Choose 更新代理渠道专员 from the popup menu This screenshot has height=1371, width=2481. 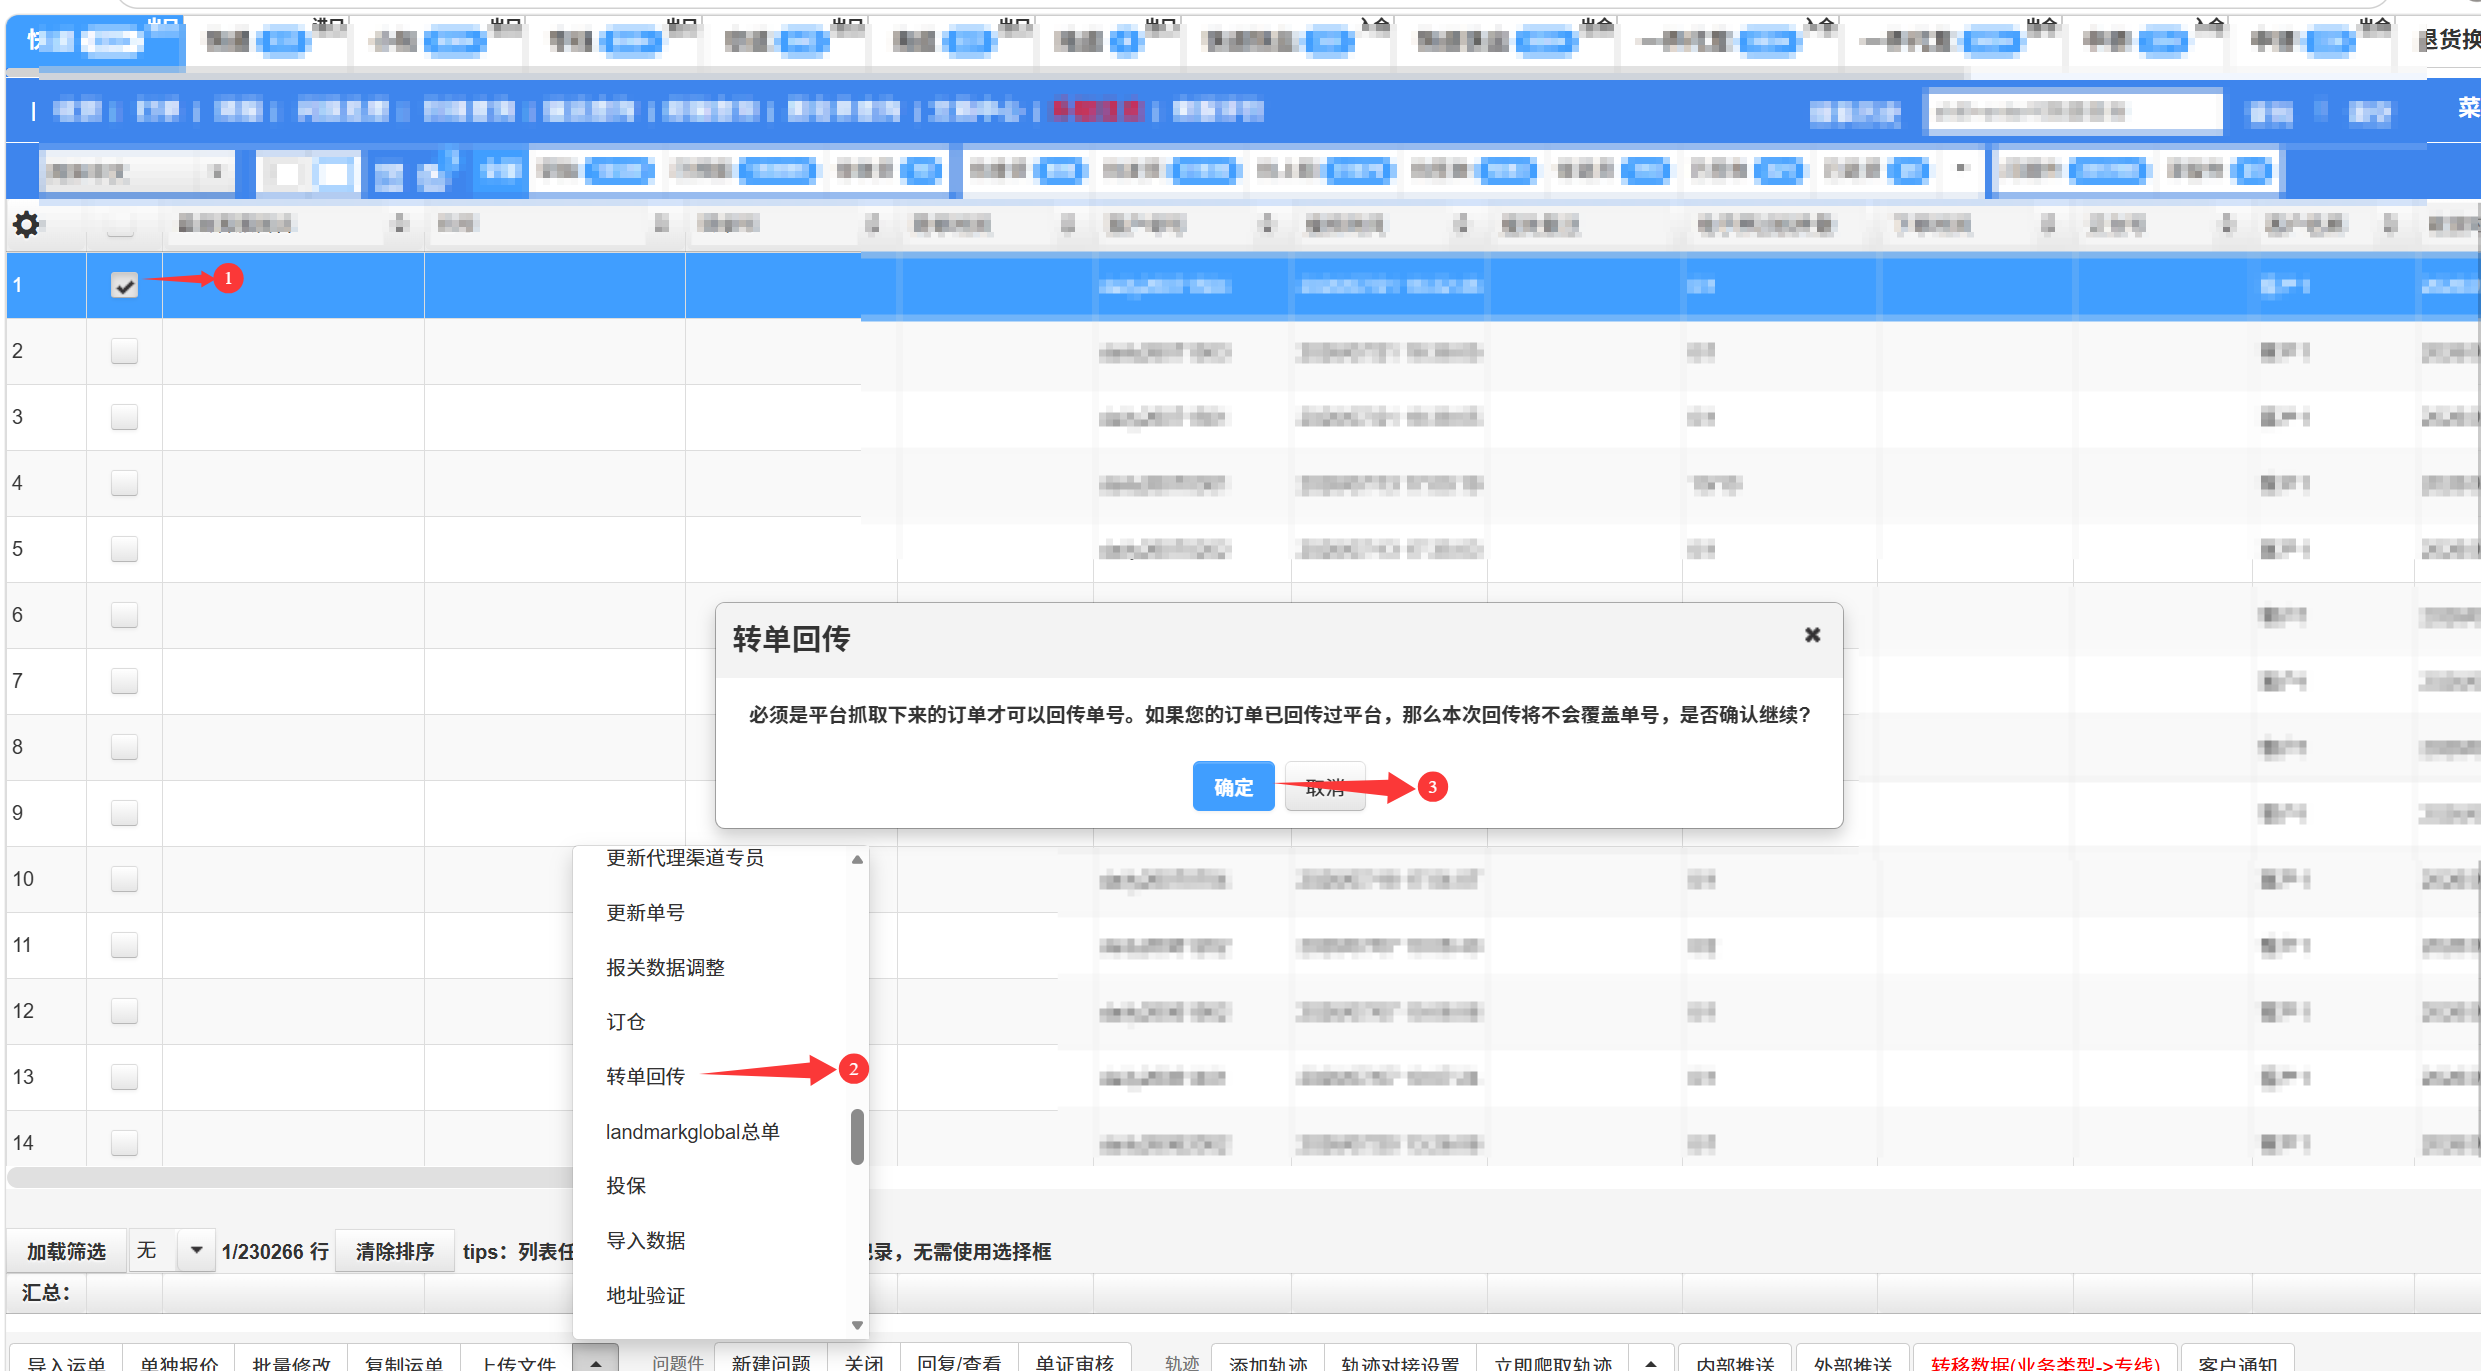(685, 858)
